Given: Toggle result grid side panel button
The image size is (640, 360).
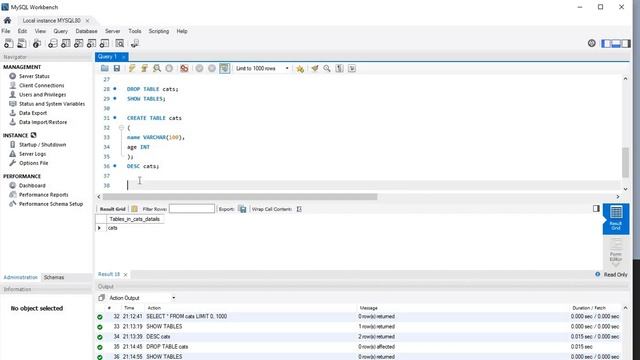Looking at the screenshot, I should pyautogui.click(x=596, y=209).
